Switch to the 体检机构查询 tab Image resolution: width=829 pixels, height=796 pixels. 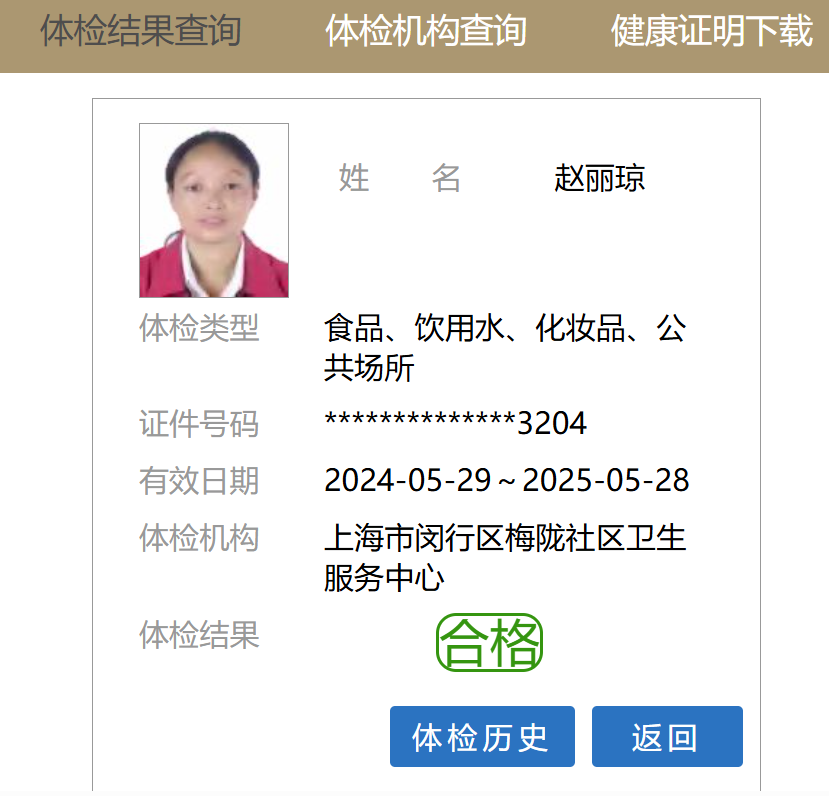[426, 31]
